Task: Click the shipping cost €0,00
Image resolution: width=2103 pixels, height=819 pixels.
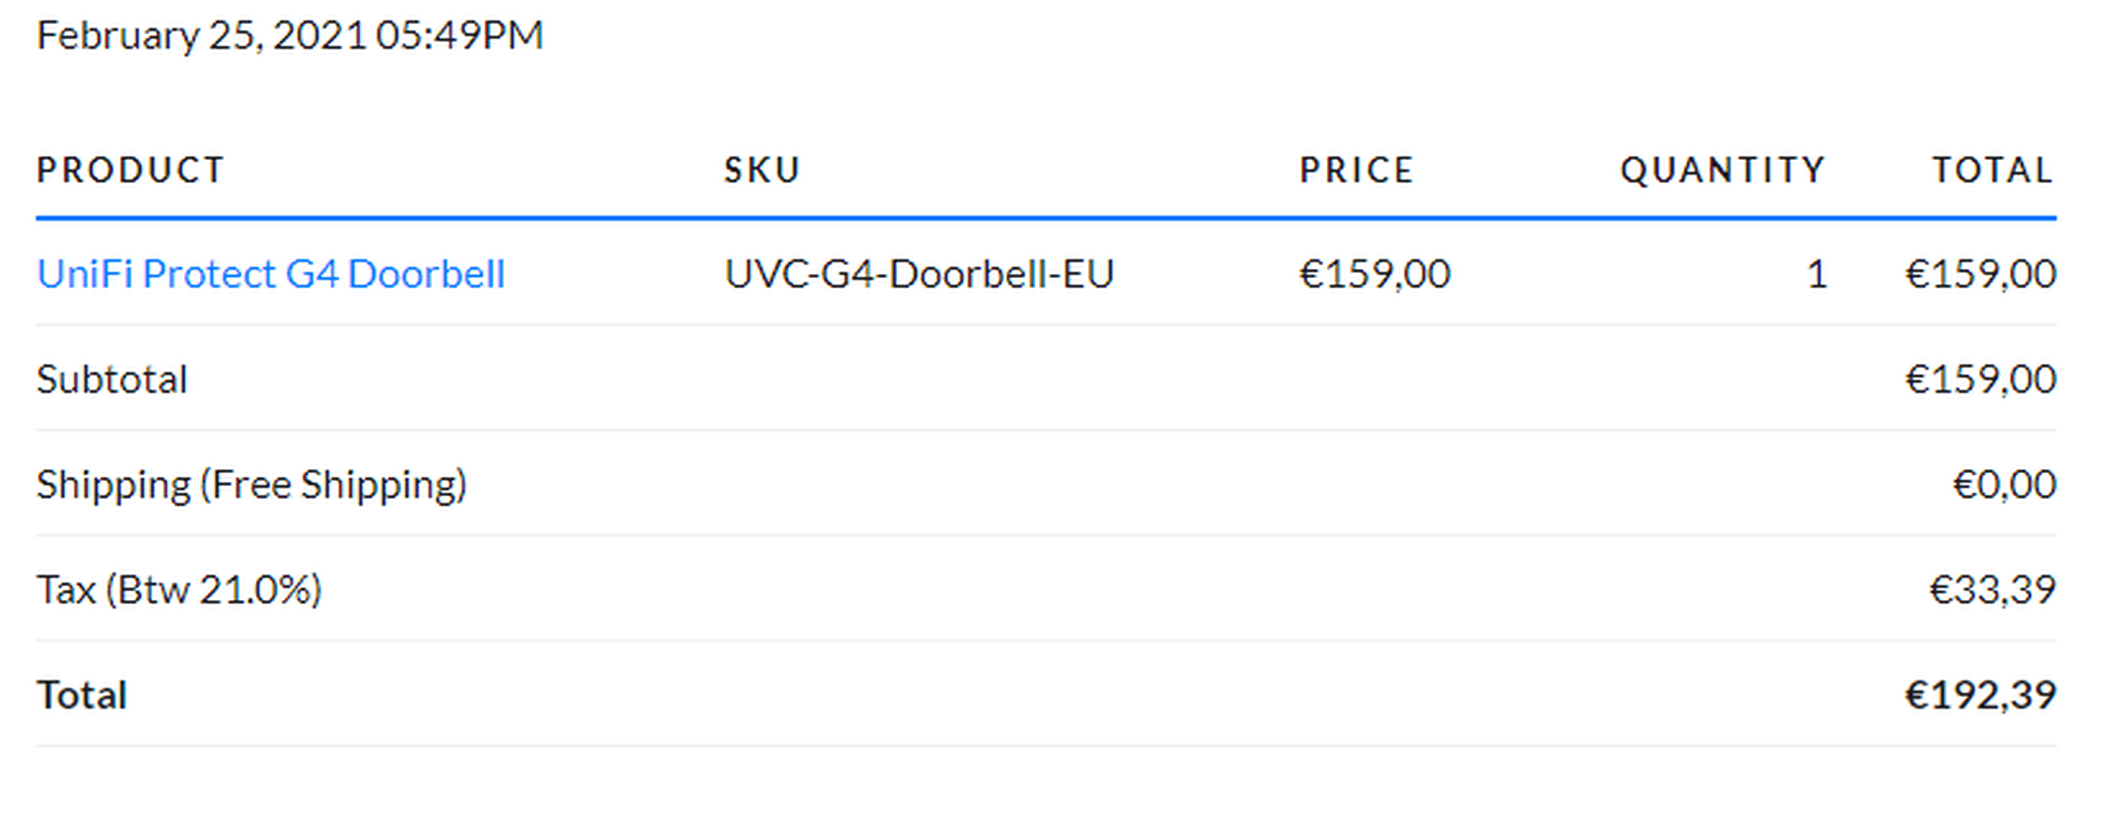Action: pyautogui.click(x=2003, y=484)
